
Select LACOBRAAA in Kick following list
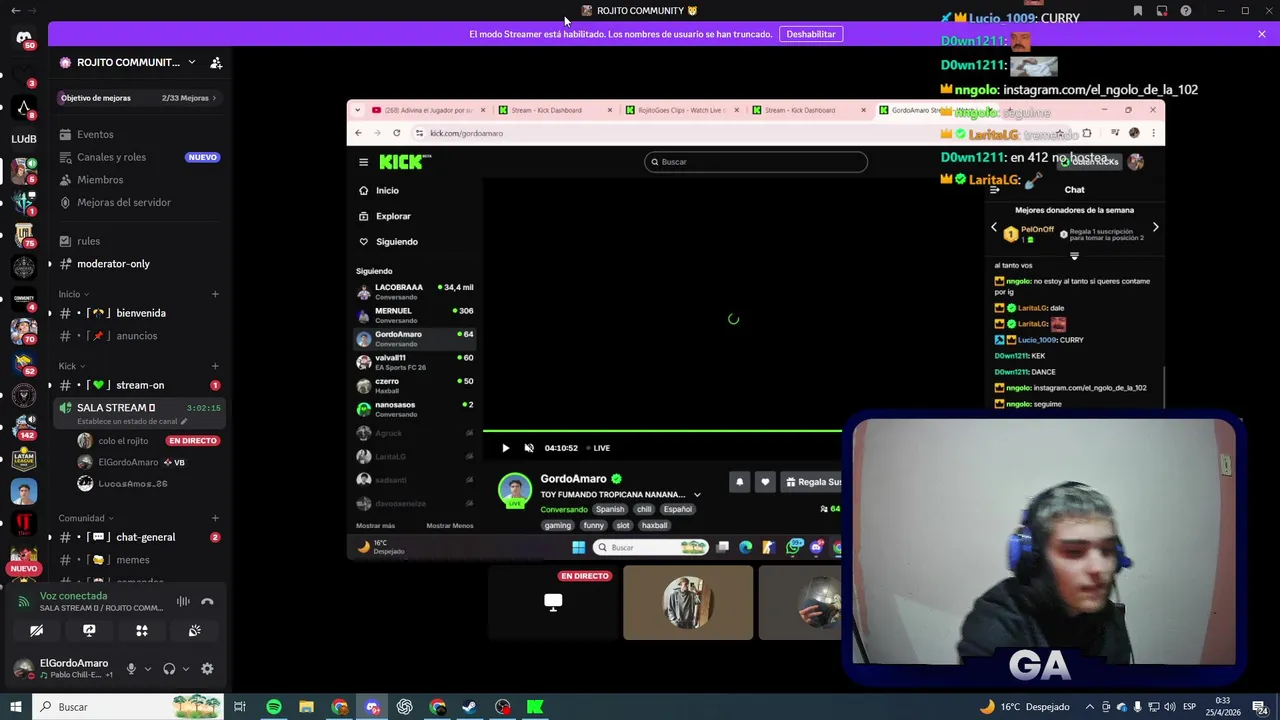(x=416, y=292)
